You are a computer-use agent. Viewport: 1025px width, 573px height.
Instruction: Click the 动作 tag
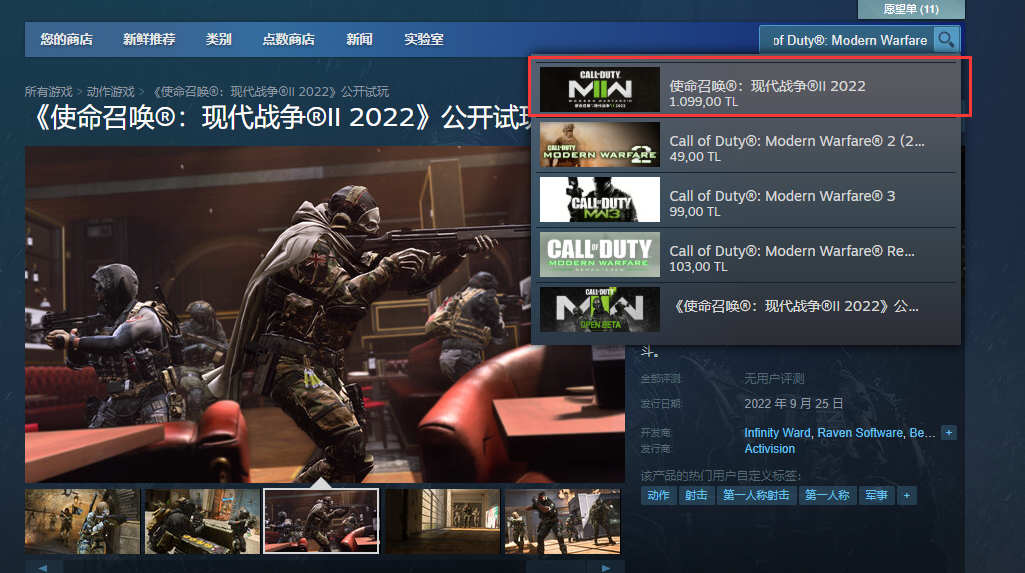click(658, 495)
